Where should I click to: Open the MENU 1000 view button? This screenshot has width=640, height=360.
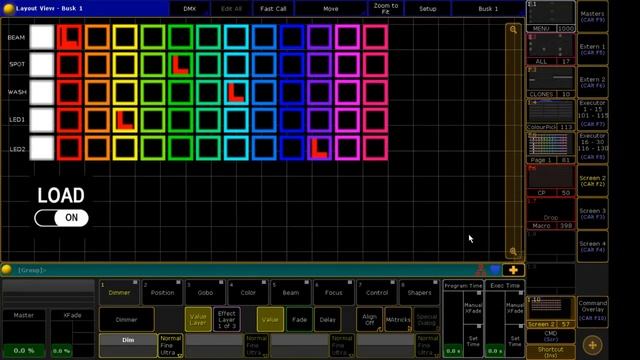tap(551, 16)
